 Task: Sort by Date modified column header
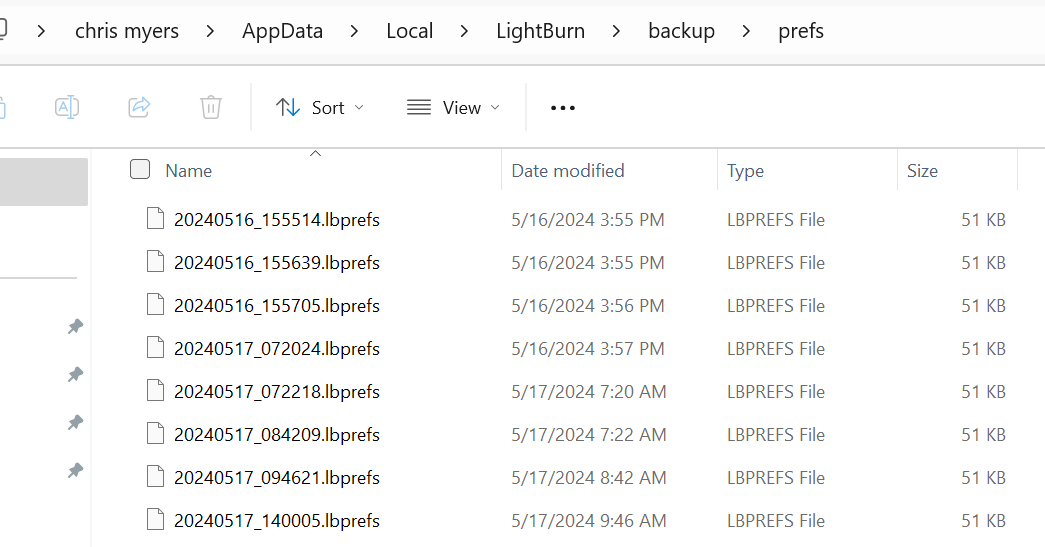(568, 171)
